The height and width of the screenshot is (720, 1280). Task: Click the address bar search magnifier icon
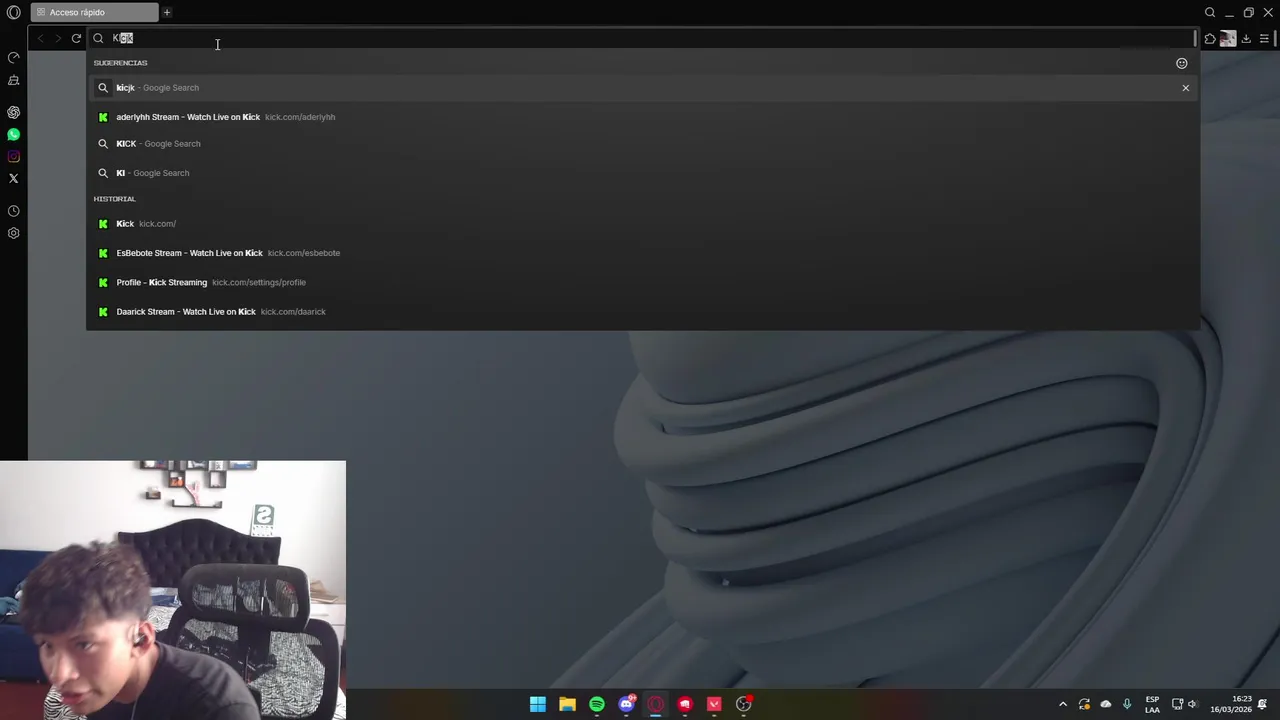[x=98, y=38]
